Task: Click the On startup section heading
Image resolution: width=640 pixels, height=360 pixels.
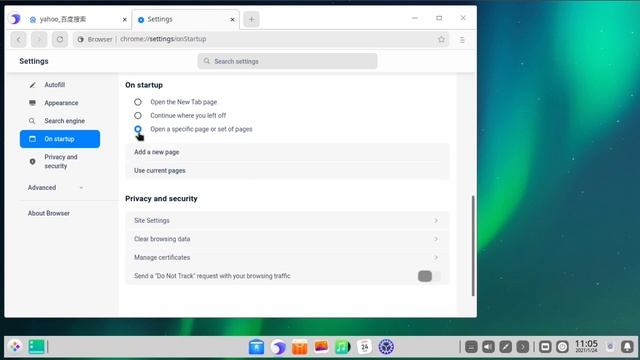Action: 144,85
